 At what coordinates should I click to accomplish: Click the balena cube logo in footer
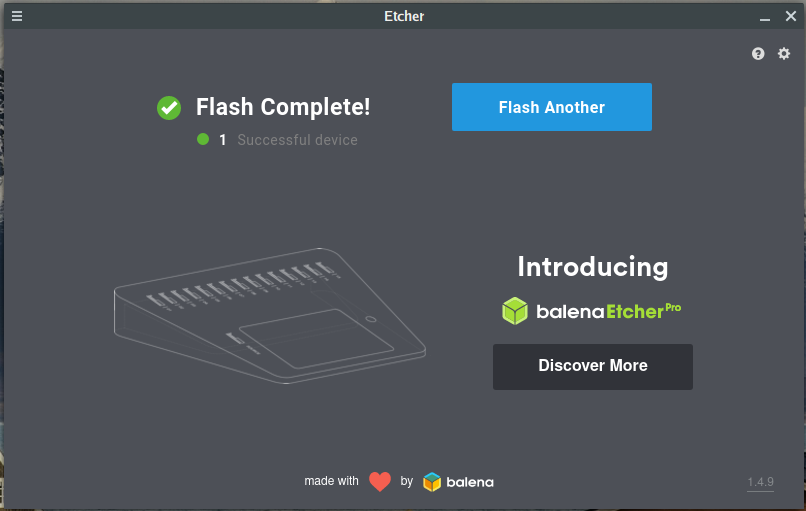432,482
